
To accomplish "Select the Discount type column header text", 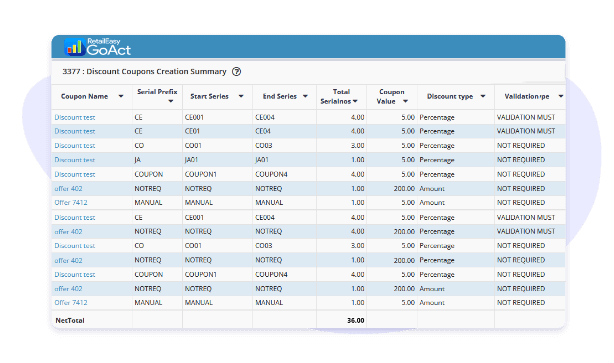I will 450,96.
